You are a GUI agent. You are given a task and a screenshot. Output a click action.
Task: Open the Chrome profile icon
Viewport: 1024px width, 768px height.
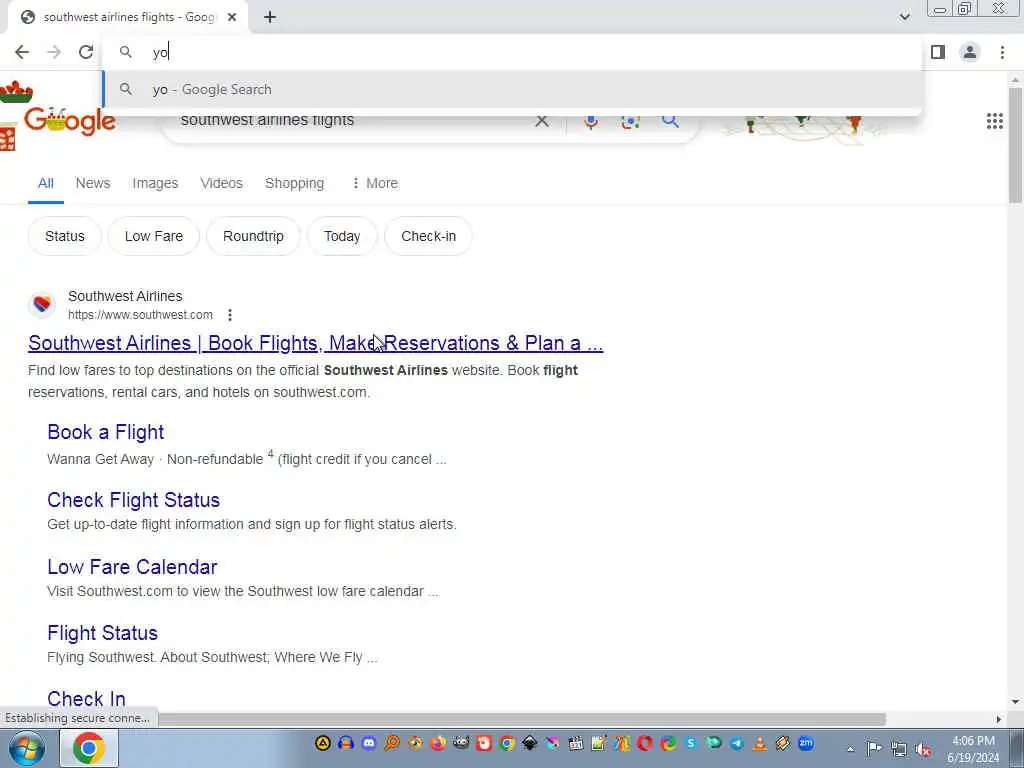(x=970, y=52)
